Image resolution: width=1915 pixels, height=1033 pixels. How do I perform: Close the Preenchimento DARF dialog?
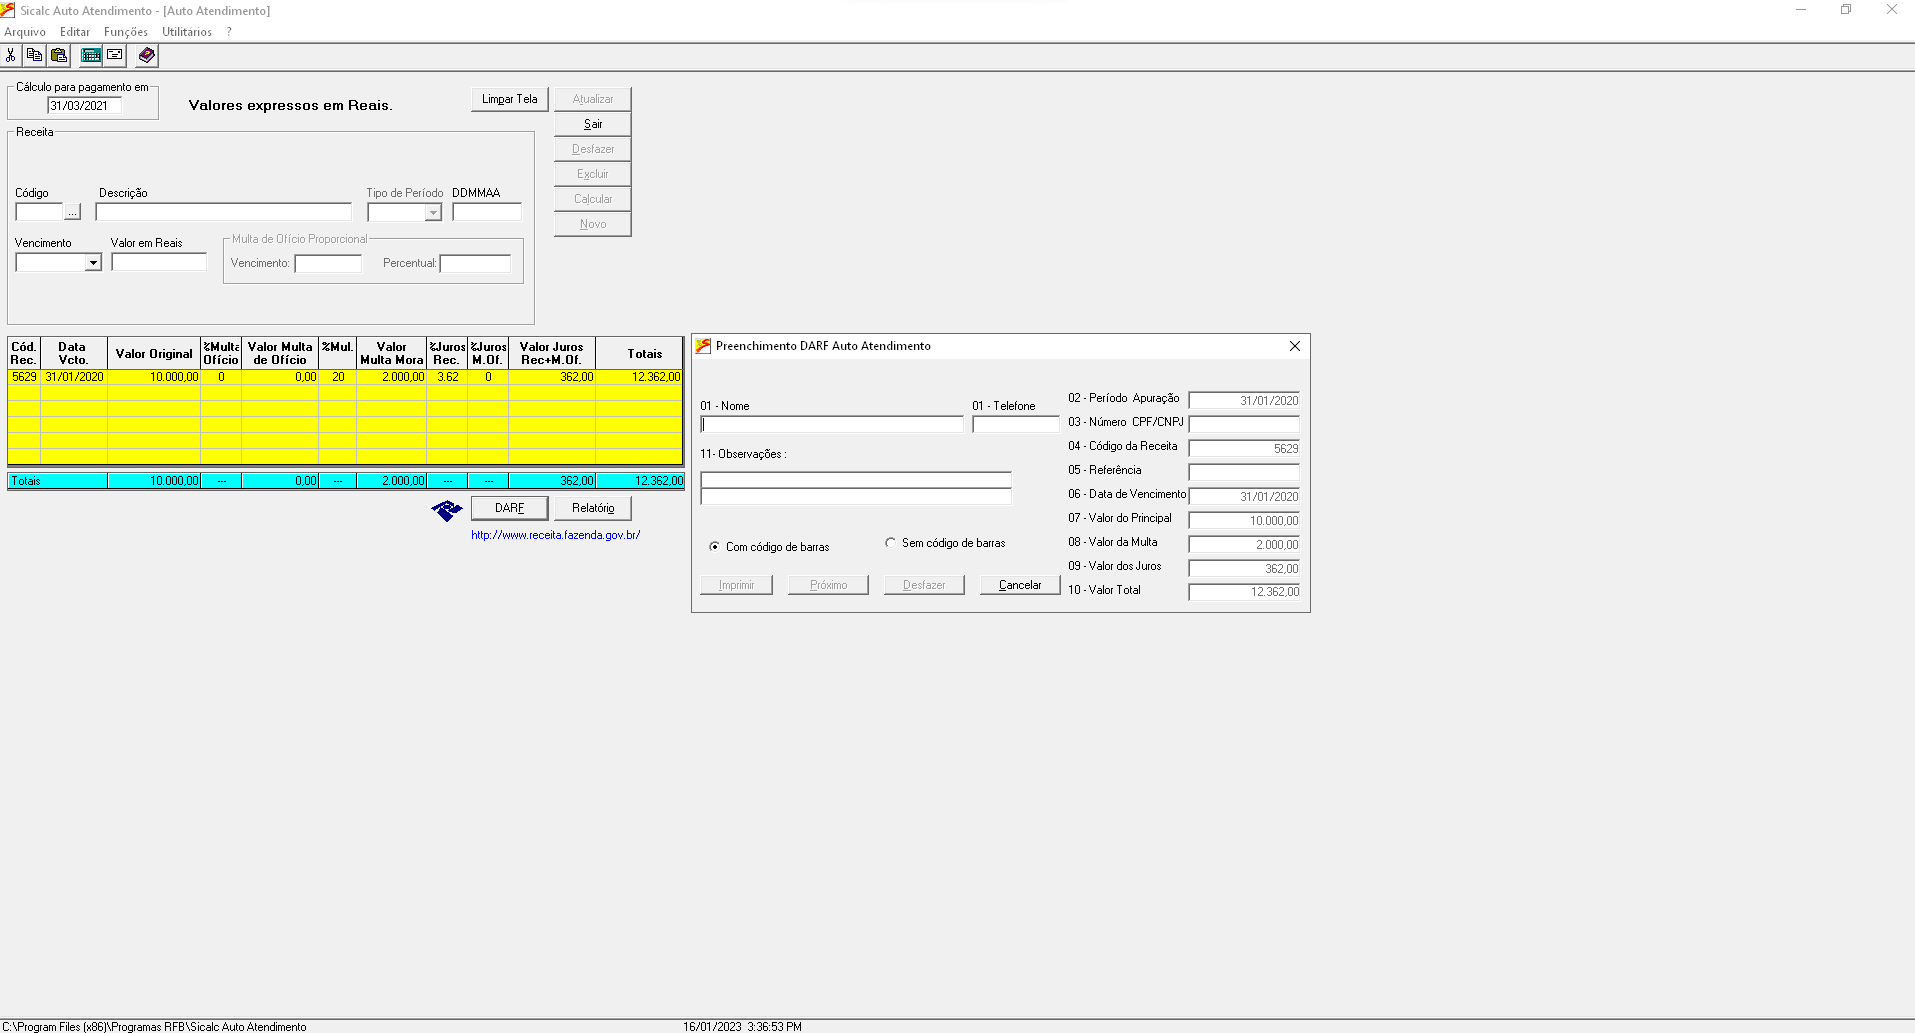coord(1294,346)
